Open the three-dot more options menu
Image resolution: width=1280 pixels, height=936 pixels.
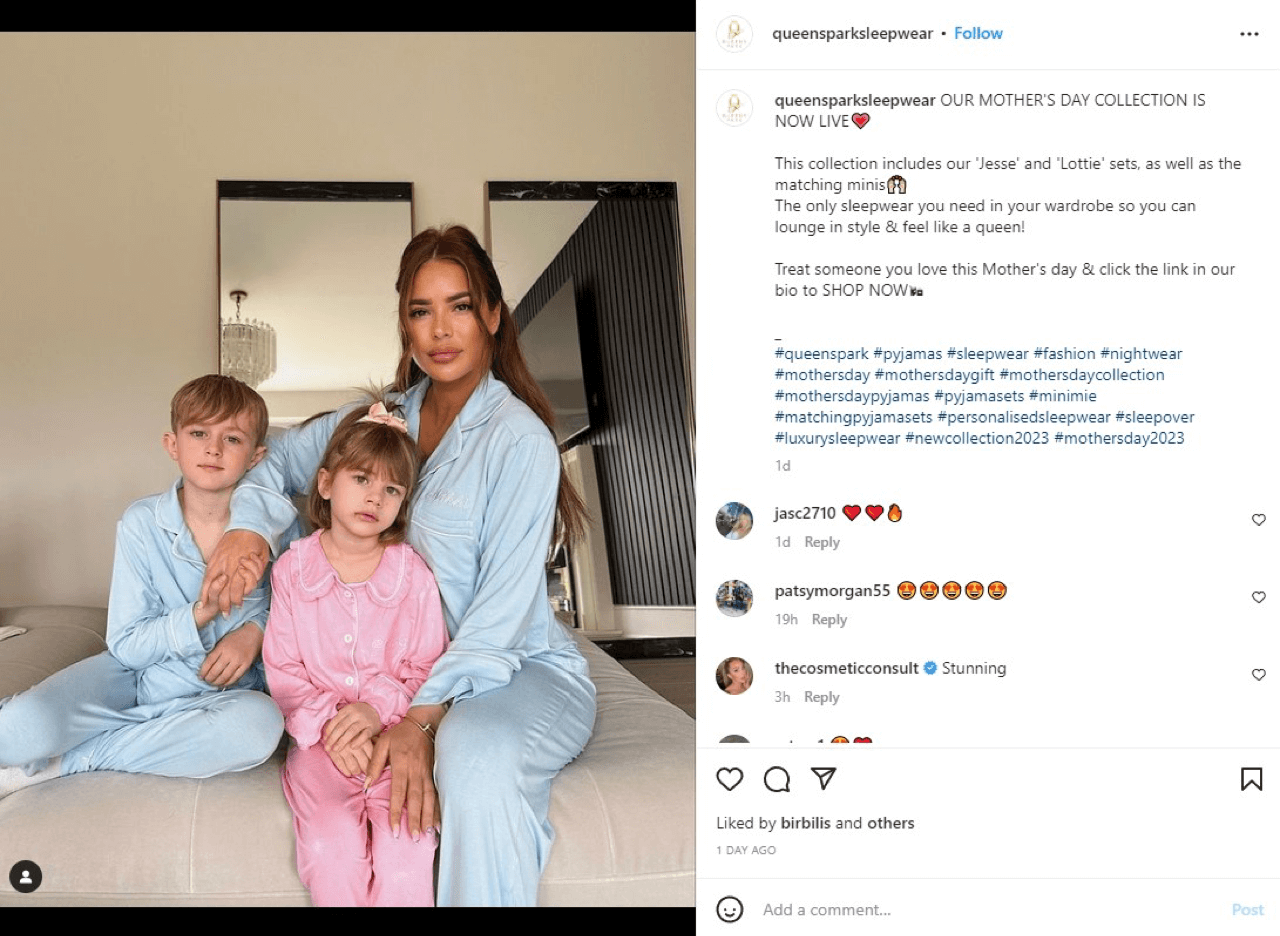[1249, 34]
